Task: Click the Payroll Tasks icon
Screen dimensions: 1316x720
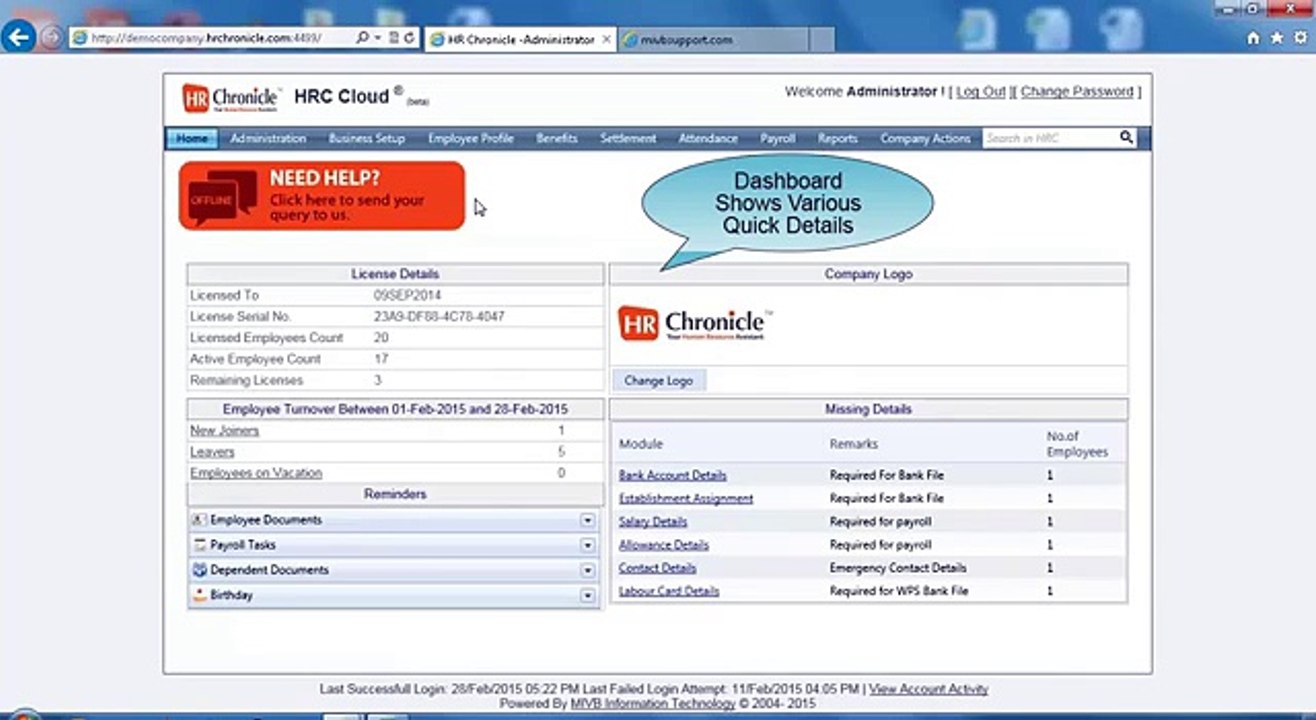Action: click(x=199, y=545)
